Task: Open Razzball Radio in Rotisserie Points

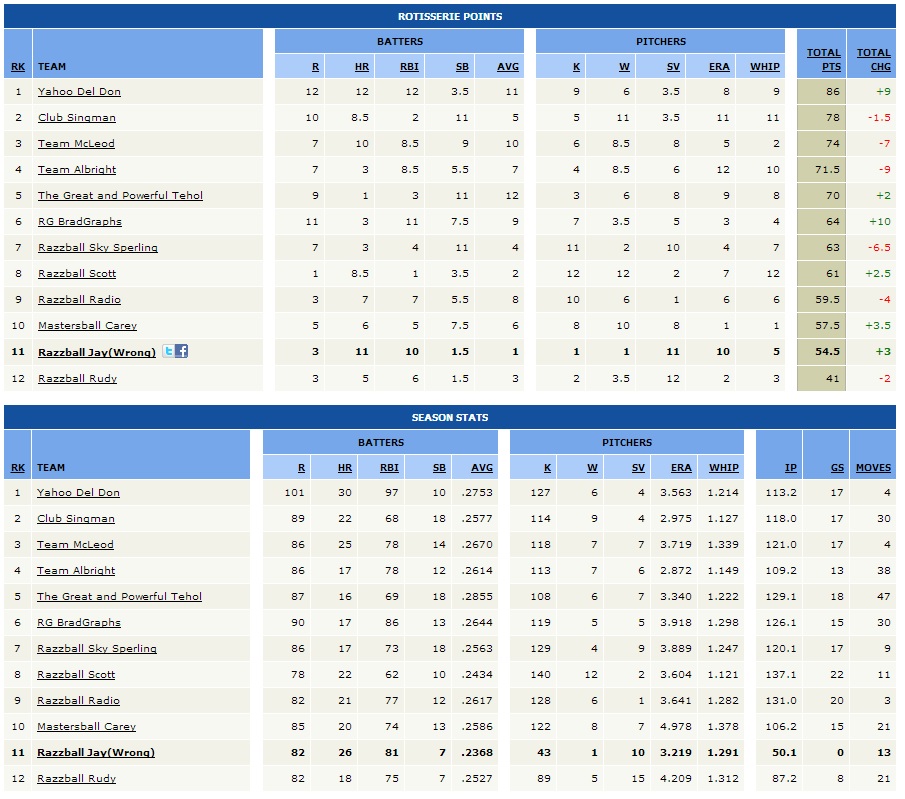Action: point(79,299)
